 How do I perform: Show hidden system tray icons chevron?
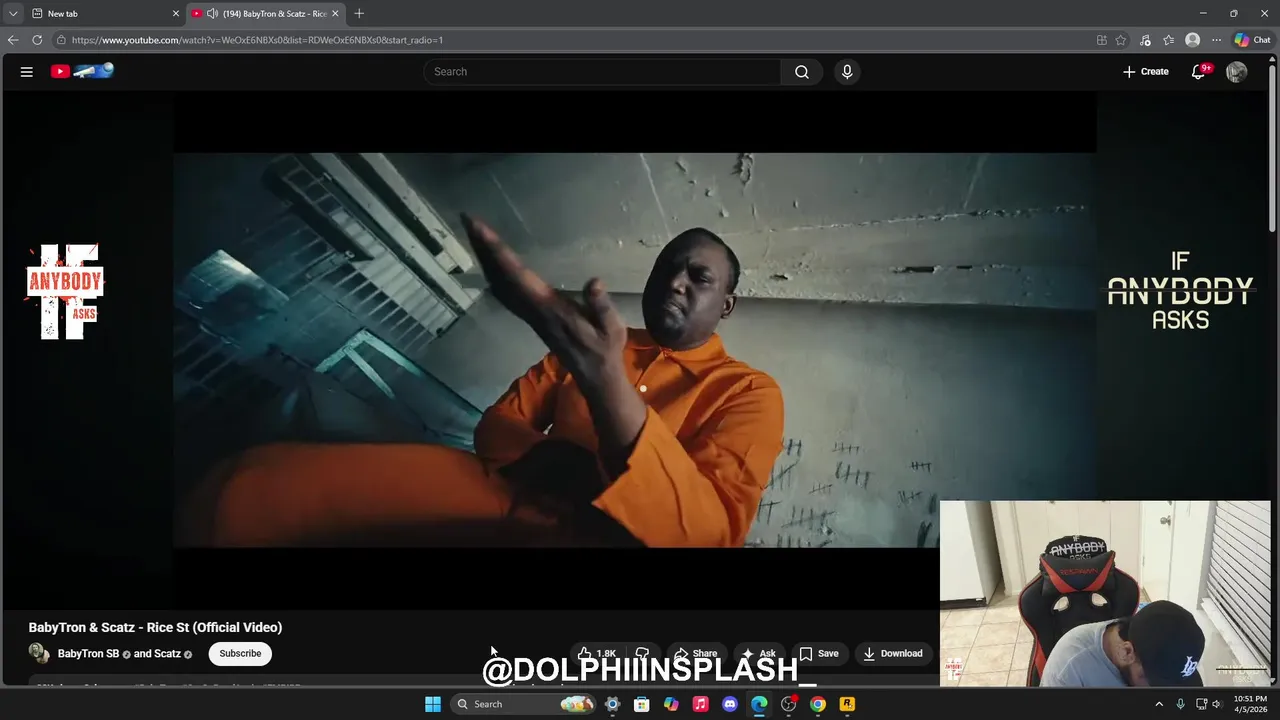[x=1159, y=704]
